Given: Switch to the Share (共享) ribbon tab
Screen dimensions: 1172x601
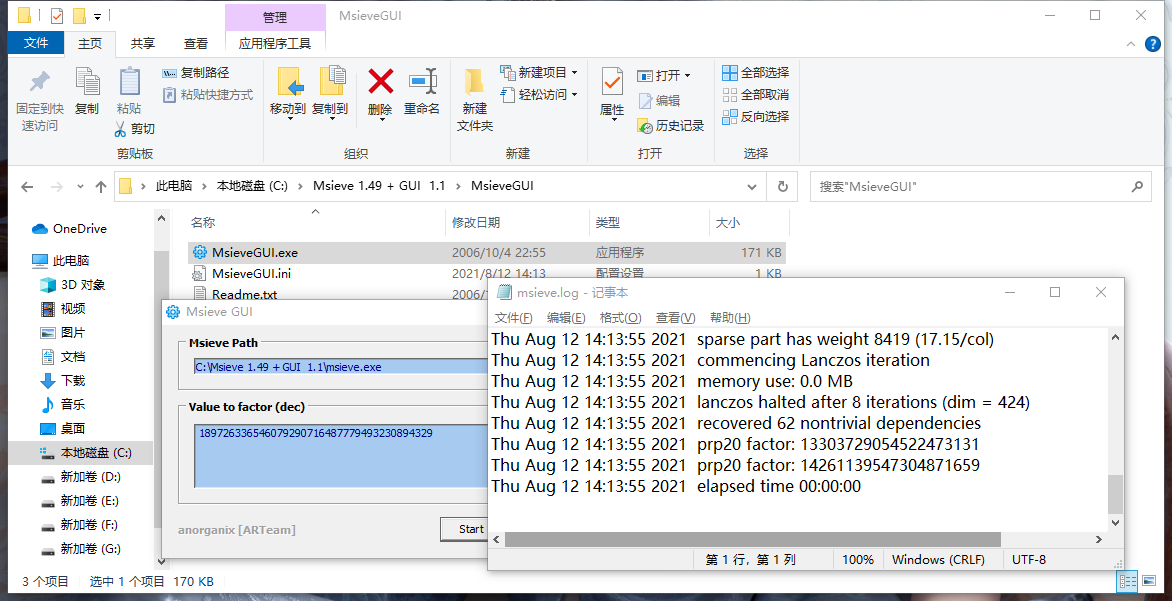Looking at the screenshot, I should pos(143,43).
